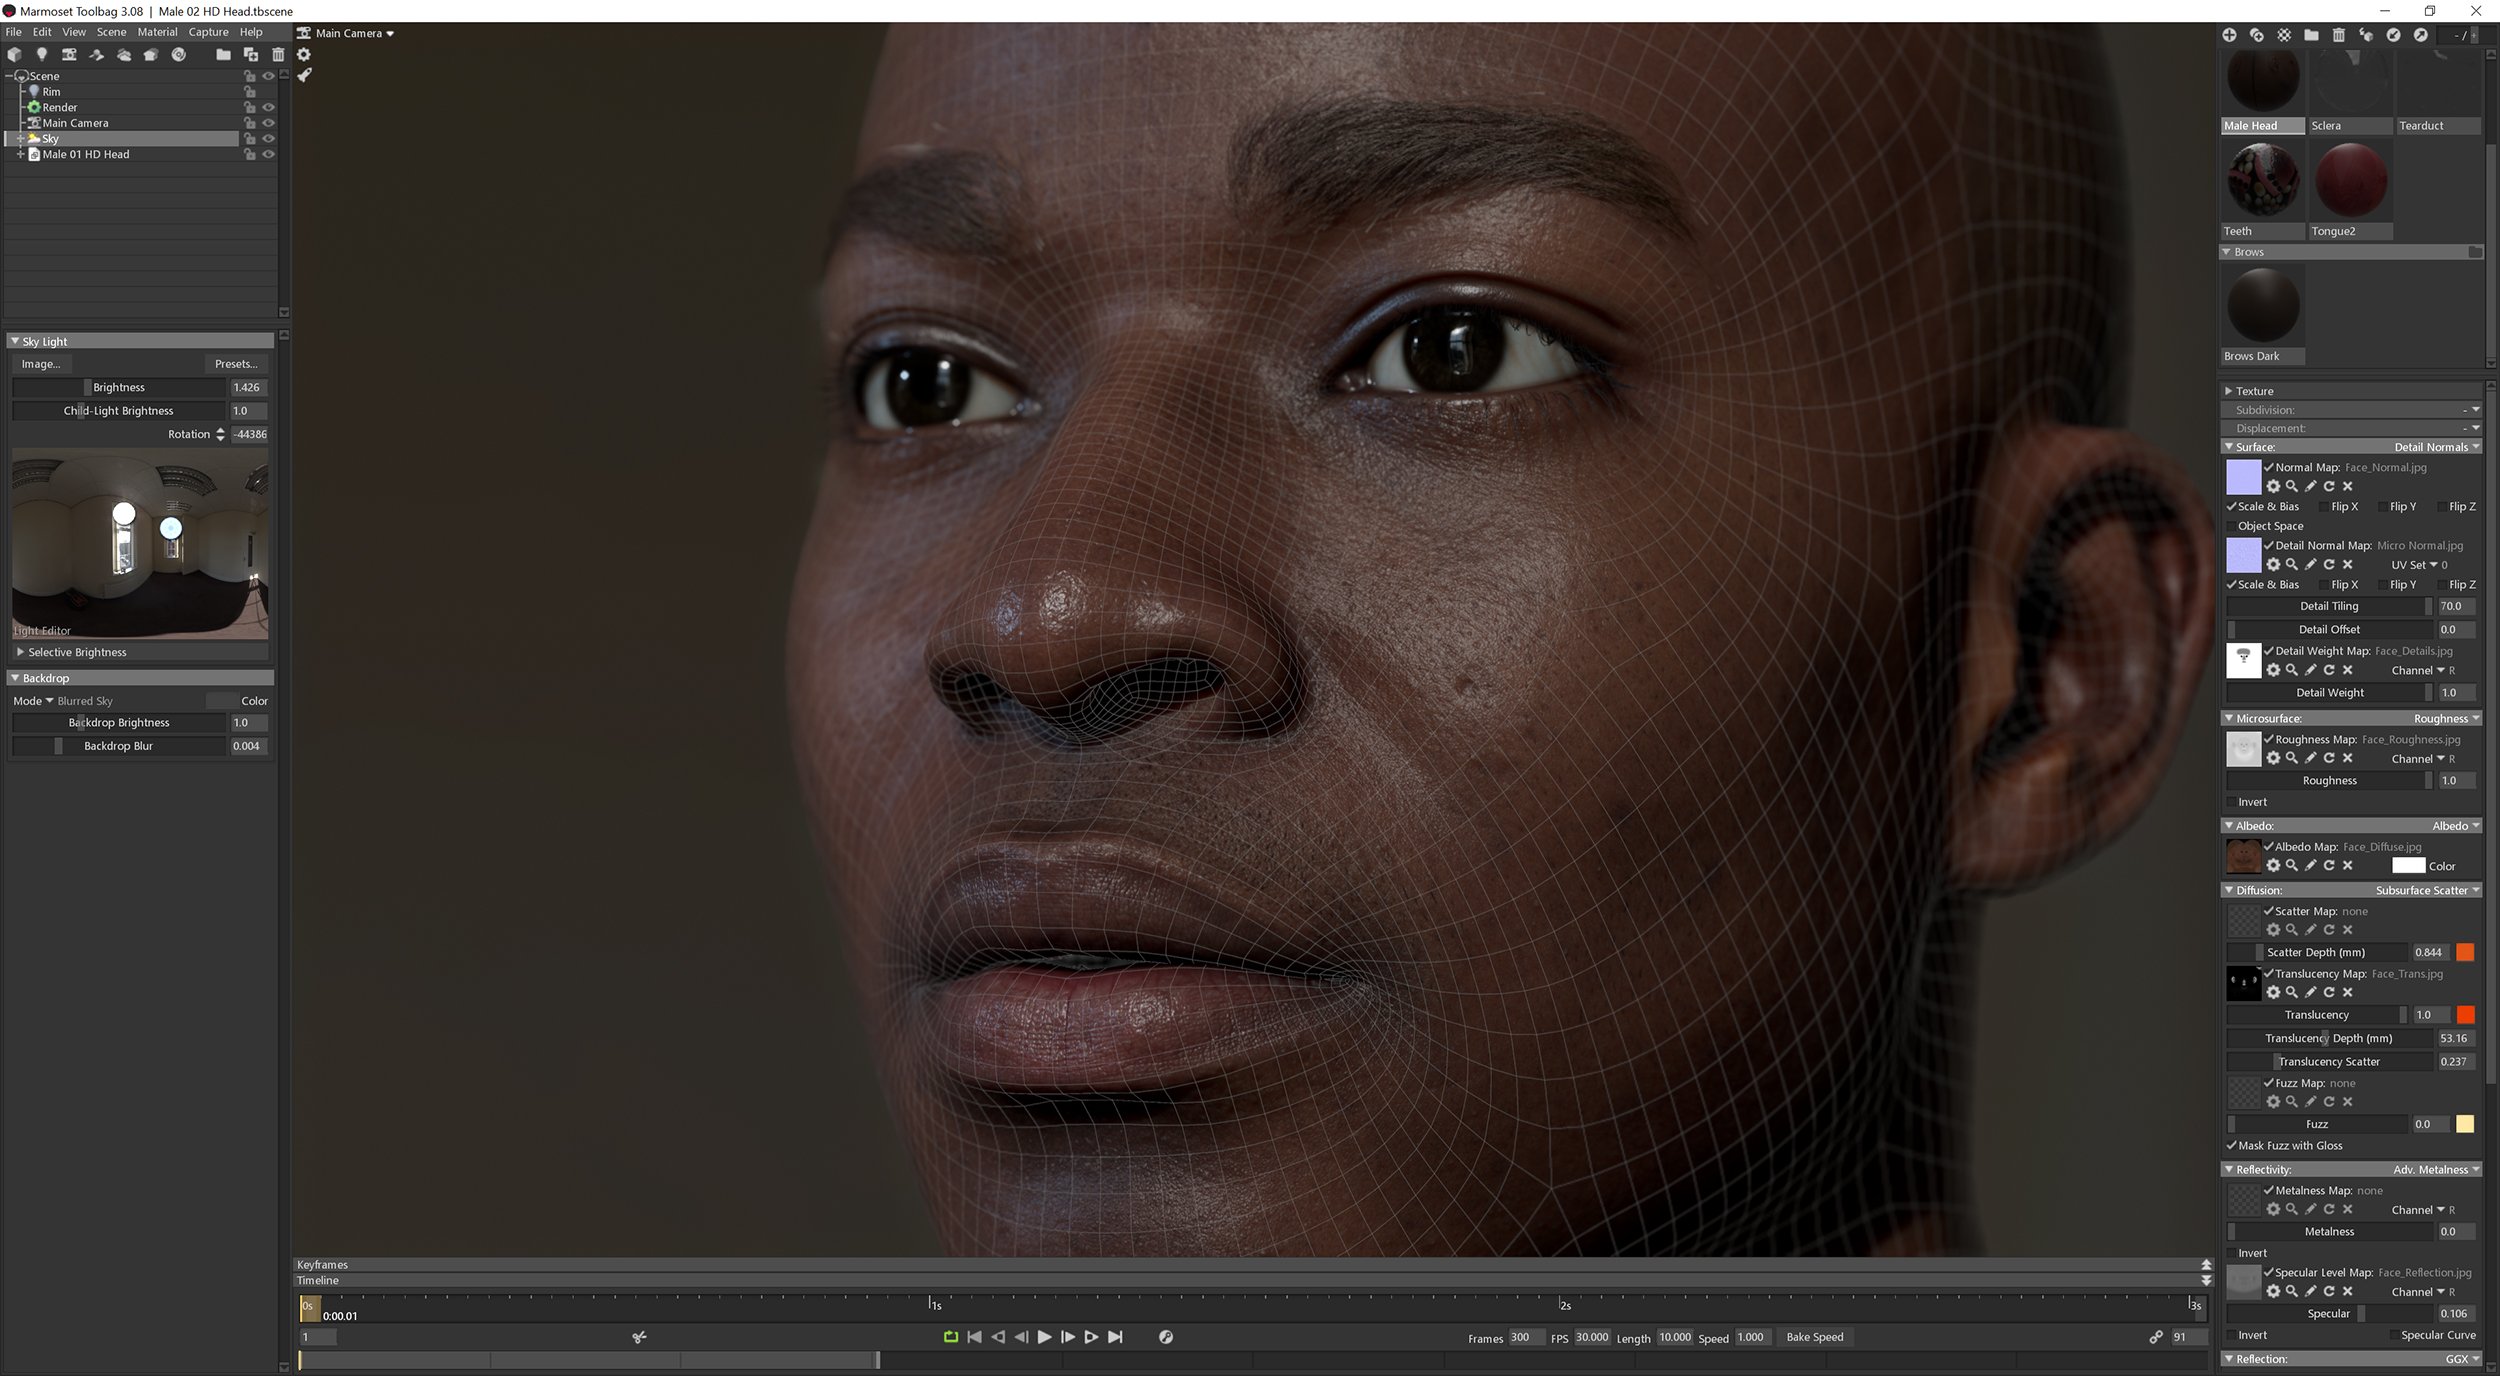Click Fuzz yellow color swatch
The width and height of the screenshot is (2500, 1376).
[2465, 1124]
